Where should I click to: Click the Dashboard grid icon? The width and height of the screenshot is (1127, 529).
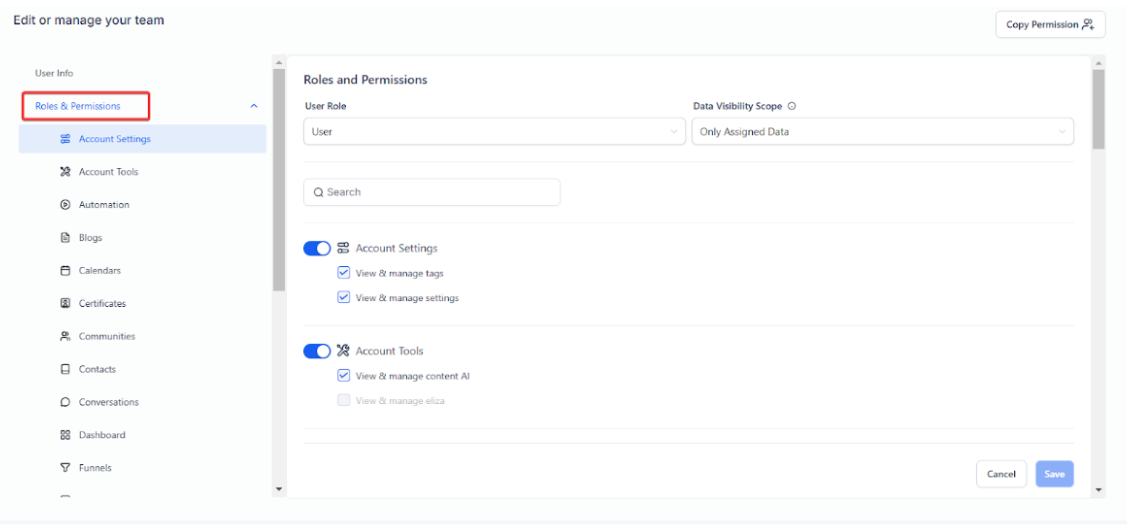coord(65,435)
